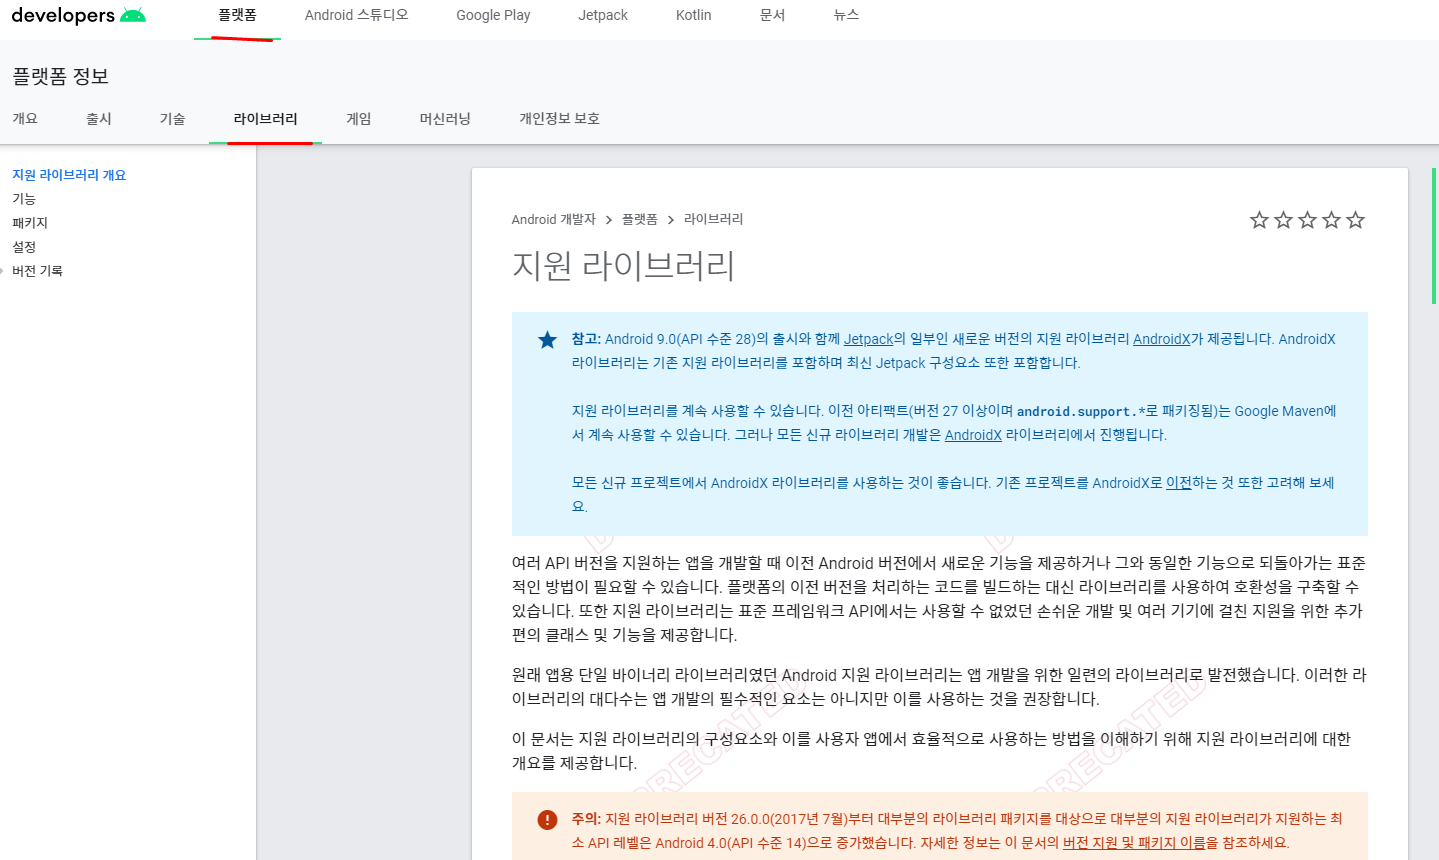Switch to the 개요 sub-tab
This screenshot has height=860, width=1439.
click(x=25, y=119)
